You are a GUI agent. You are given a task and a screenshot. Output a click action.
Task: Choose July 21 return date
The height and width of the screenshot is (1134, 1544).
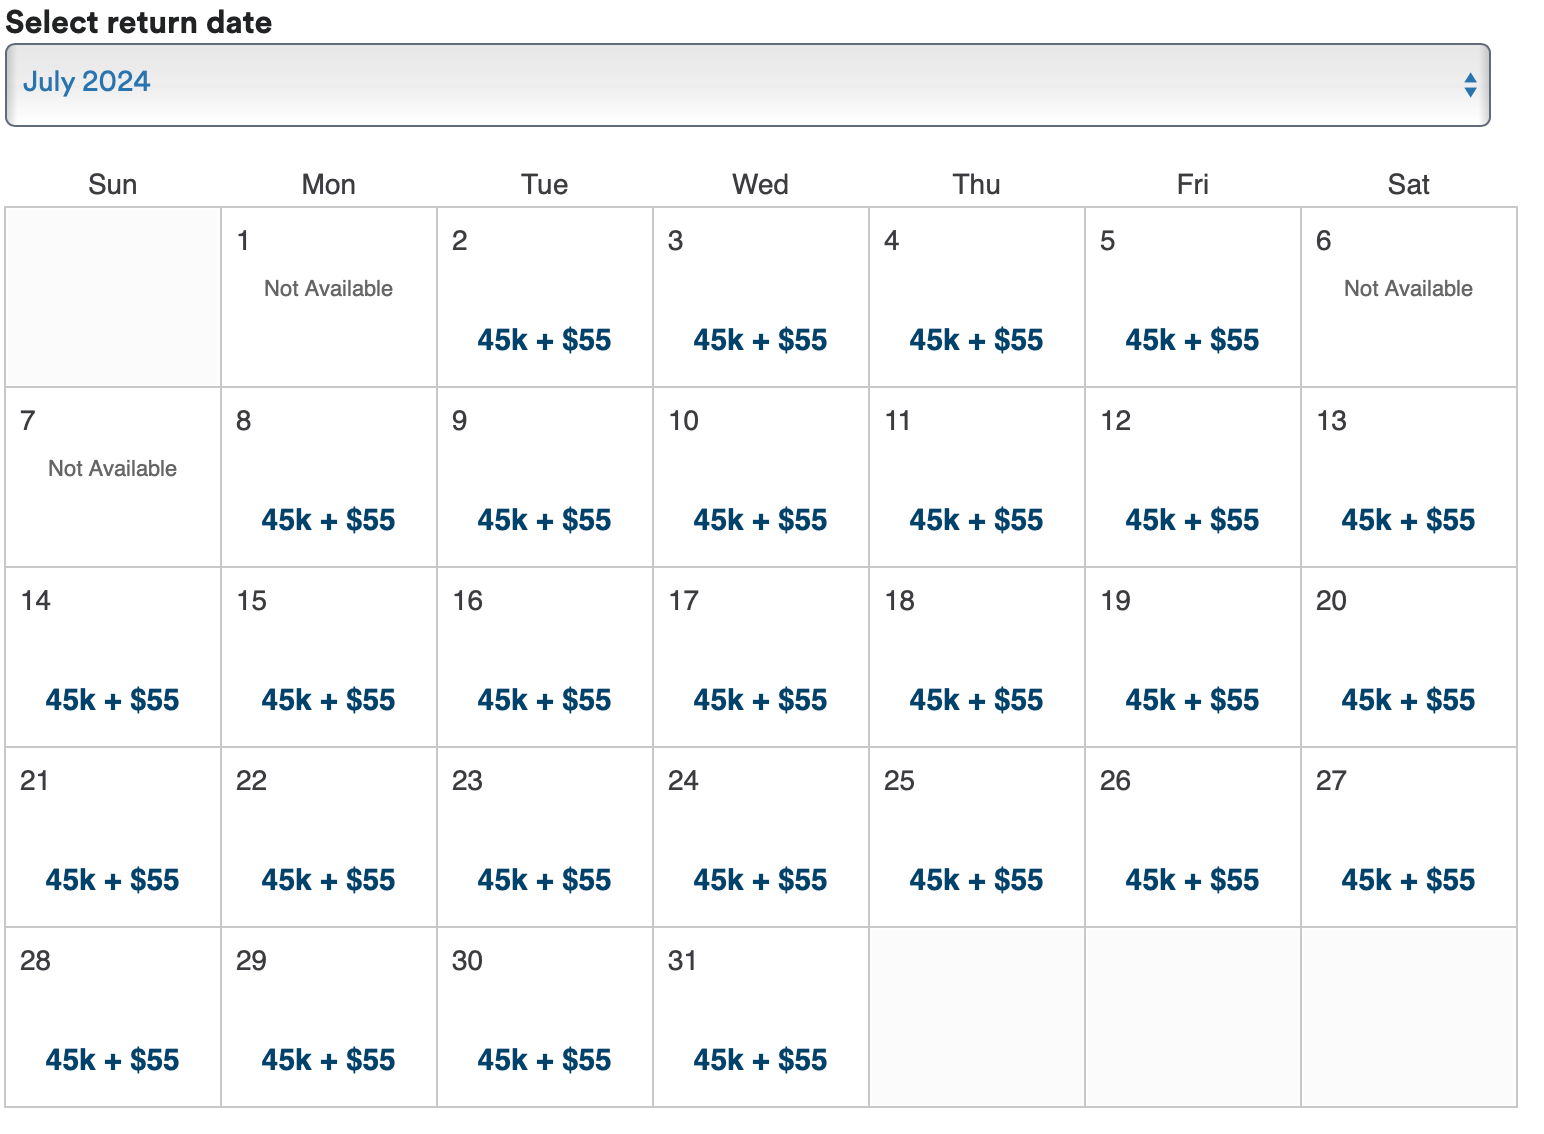(x=112, y=880)
